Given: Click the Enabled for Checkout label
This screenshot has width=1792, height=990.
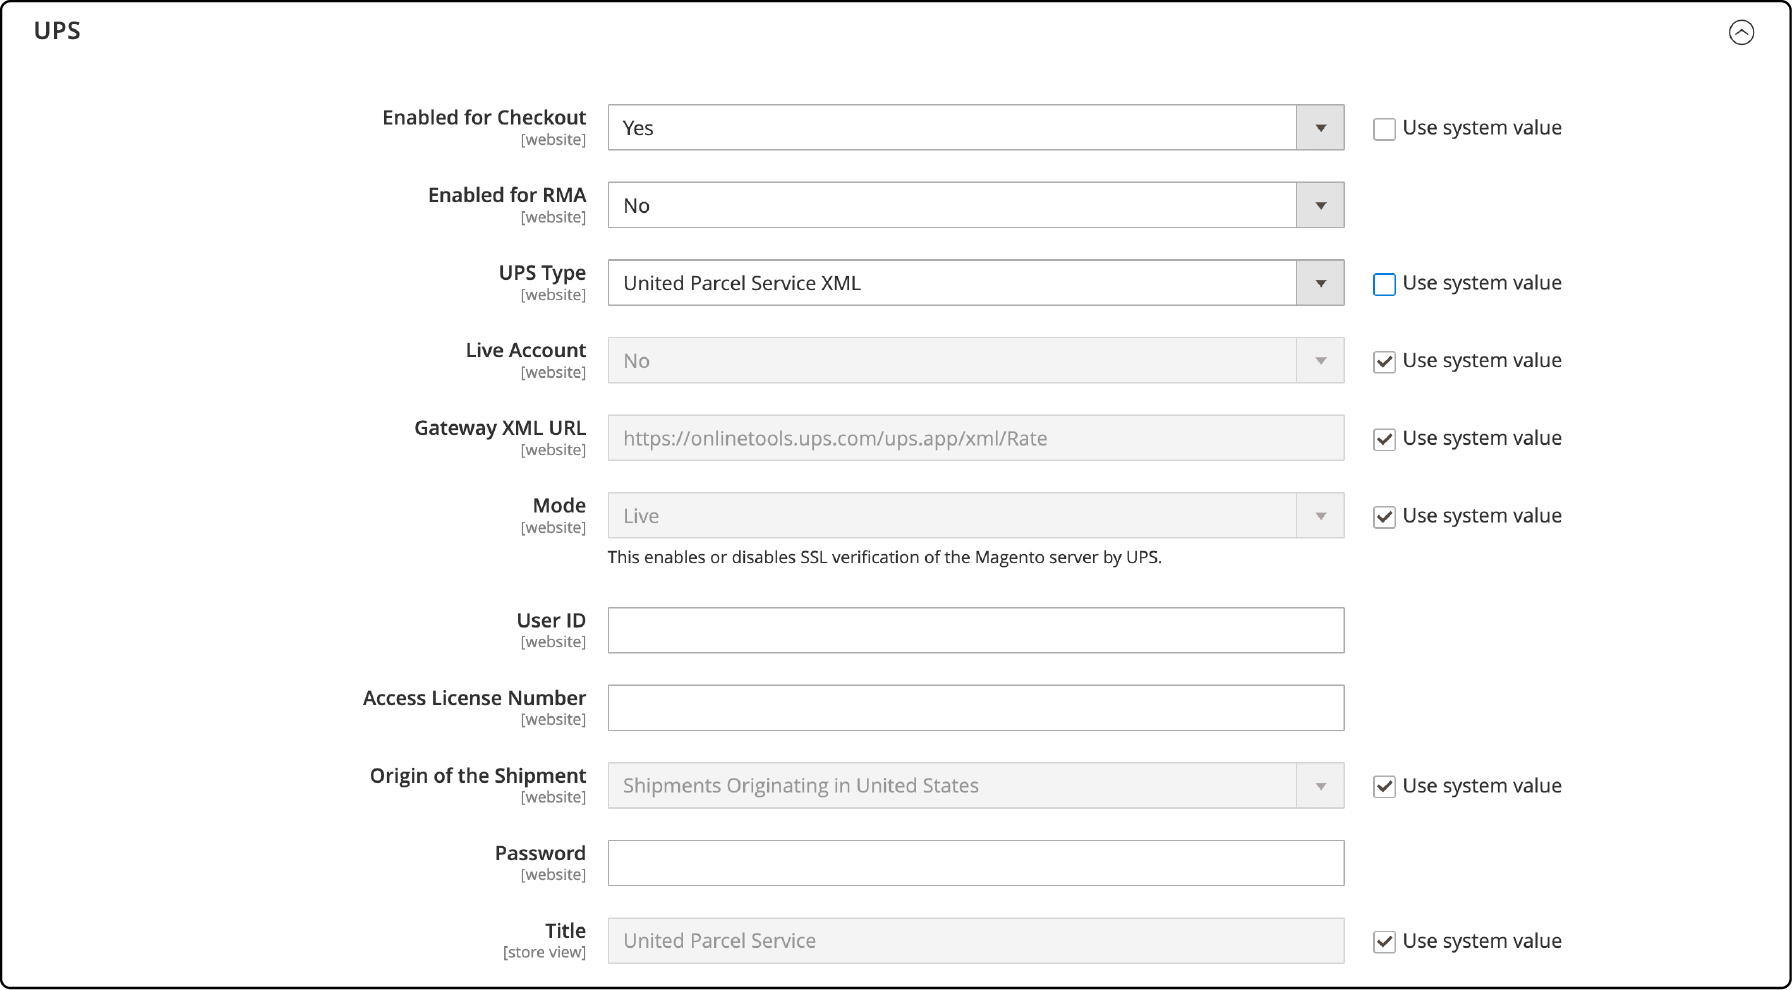Looking at the screenshot, I should tap(484, 118).
